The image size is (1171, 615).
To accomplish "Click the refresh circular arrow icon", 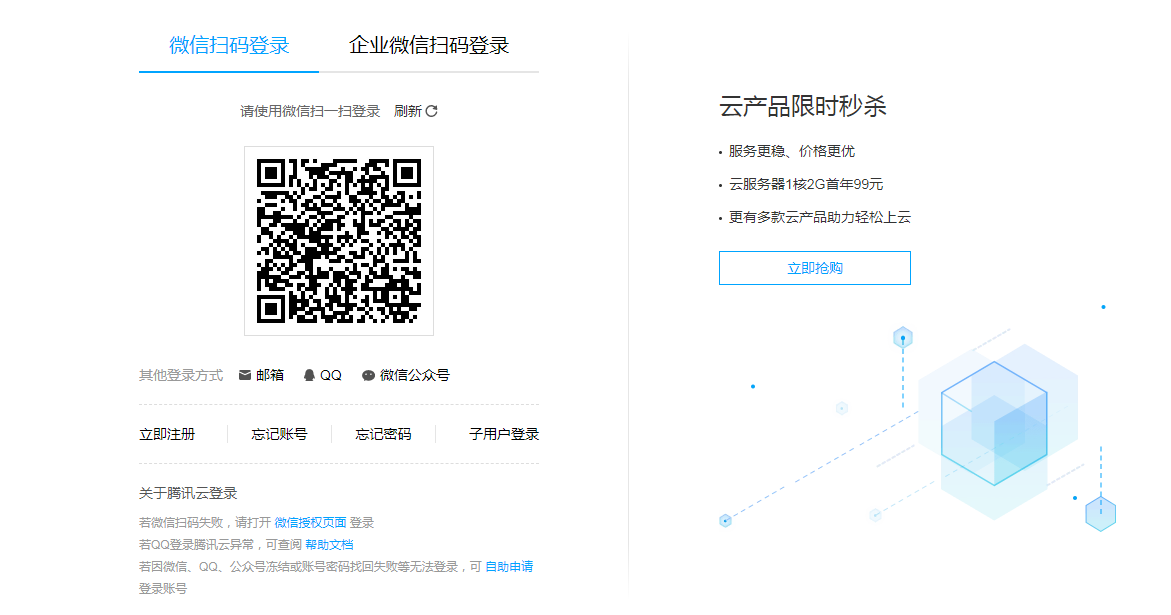I will coord(432,111).
